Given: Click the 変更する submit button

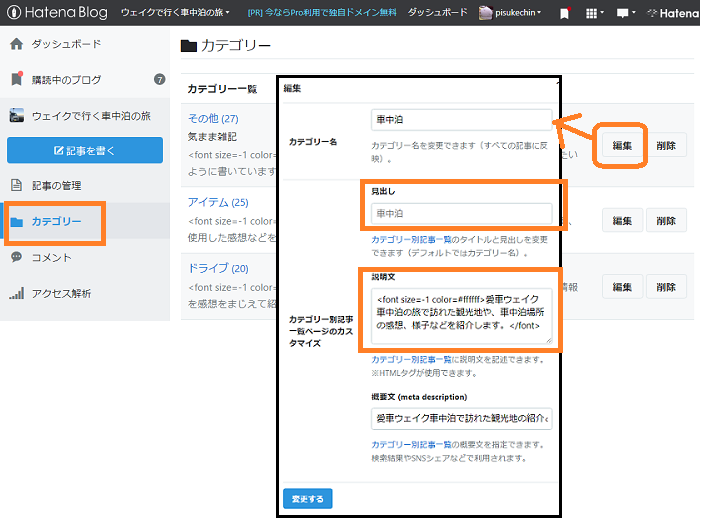Looking at the screenshot, I should pyautogui.click(x=308, y=498).
